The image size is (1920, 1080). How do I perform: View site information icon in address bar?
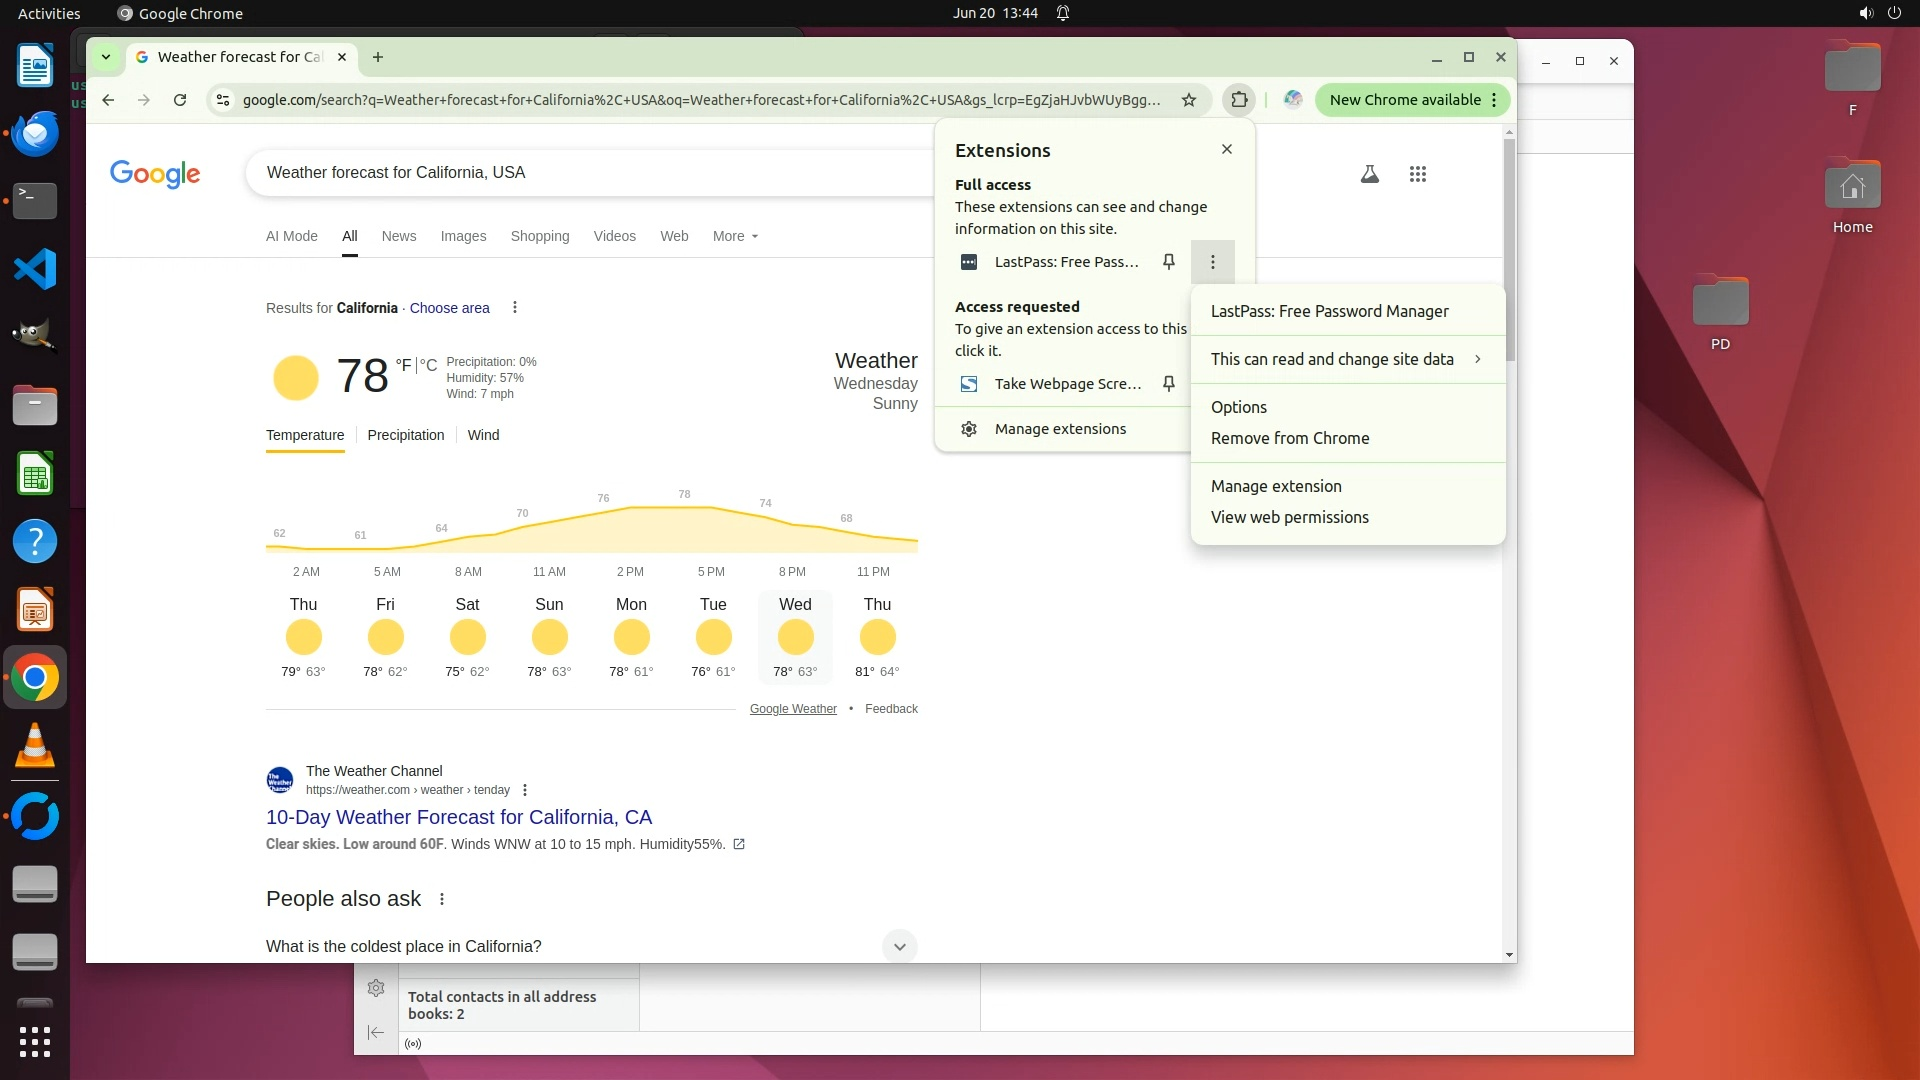(223, 100)
